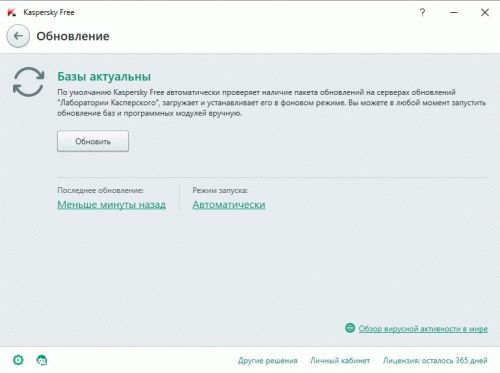
Task: Go back using the arrow button
Action: 18,36
